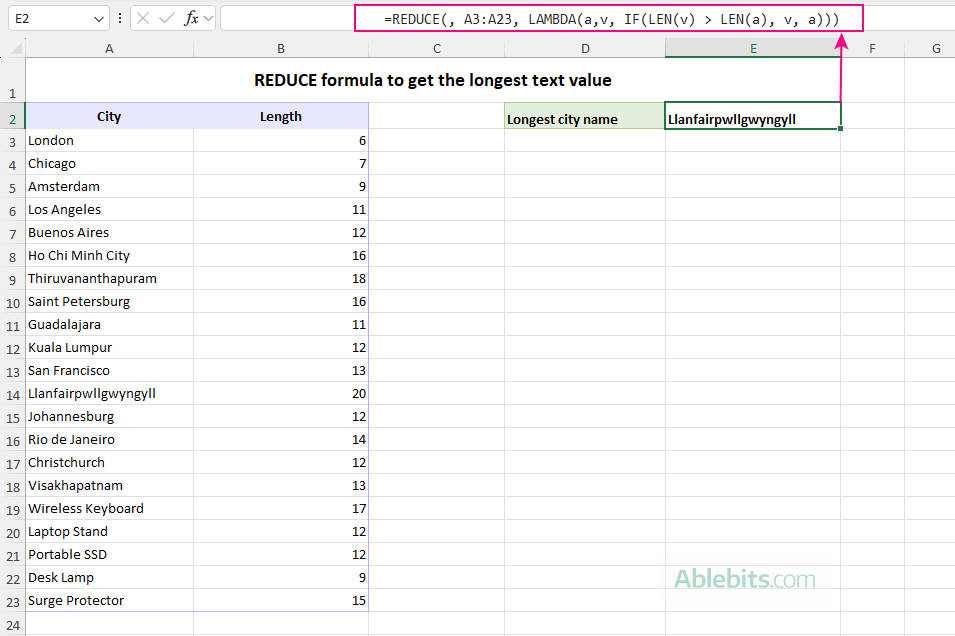
Task: Select column D header
Action: (x=585, y=48)
